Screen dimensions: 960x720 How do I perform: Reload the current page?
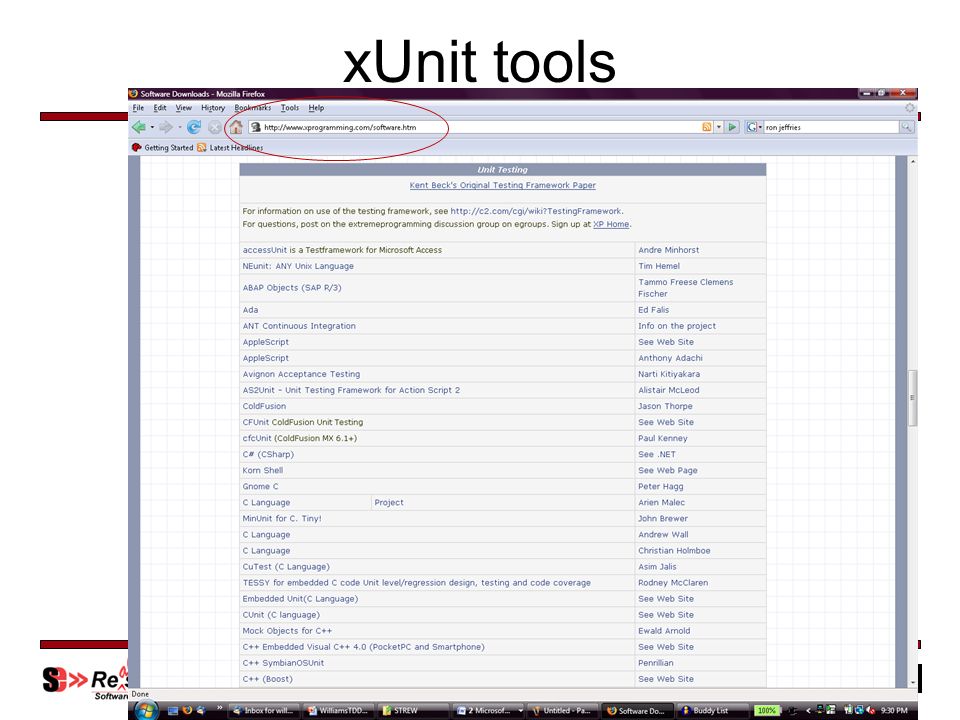pos(194,127)
